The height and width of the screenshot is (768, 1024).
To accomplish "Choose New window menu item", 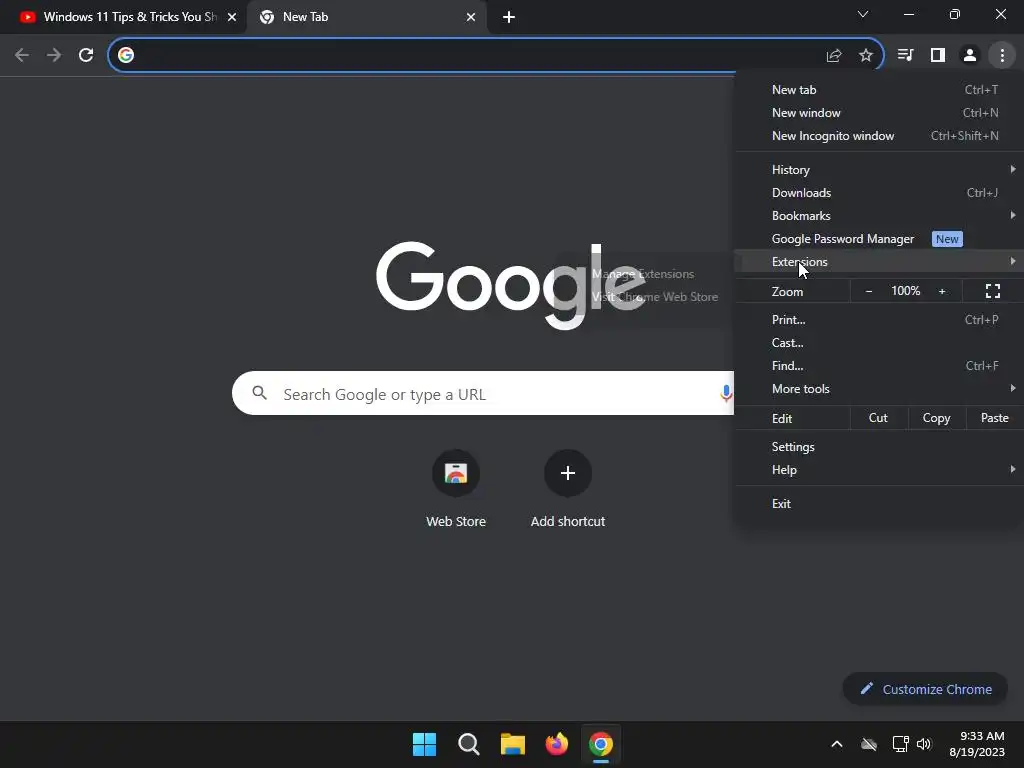I will [x=879, y=112].
